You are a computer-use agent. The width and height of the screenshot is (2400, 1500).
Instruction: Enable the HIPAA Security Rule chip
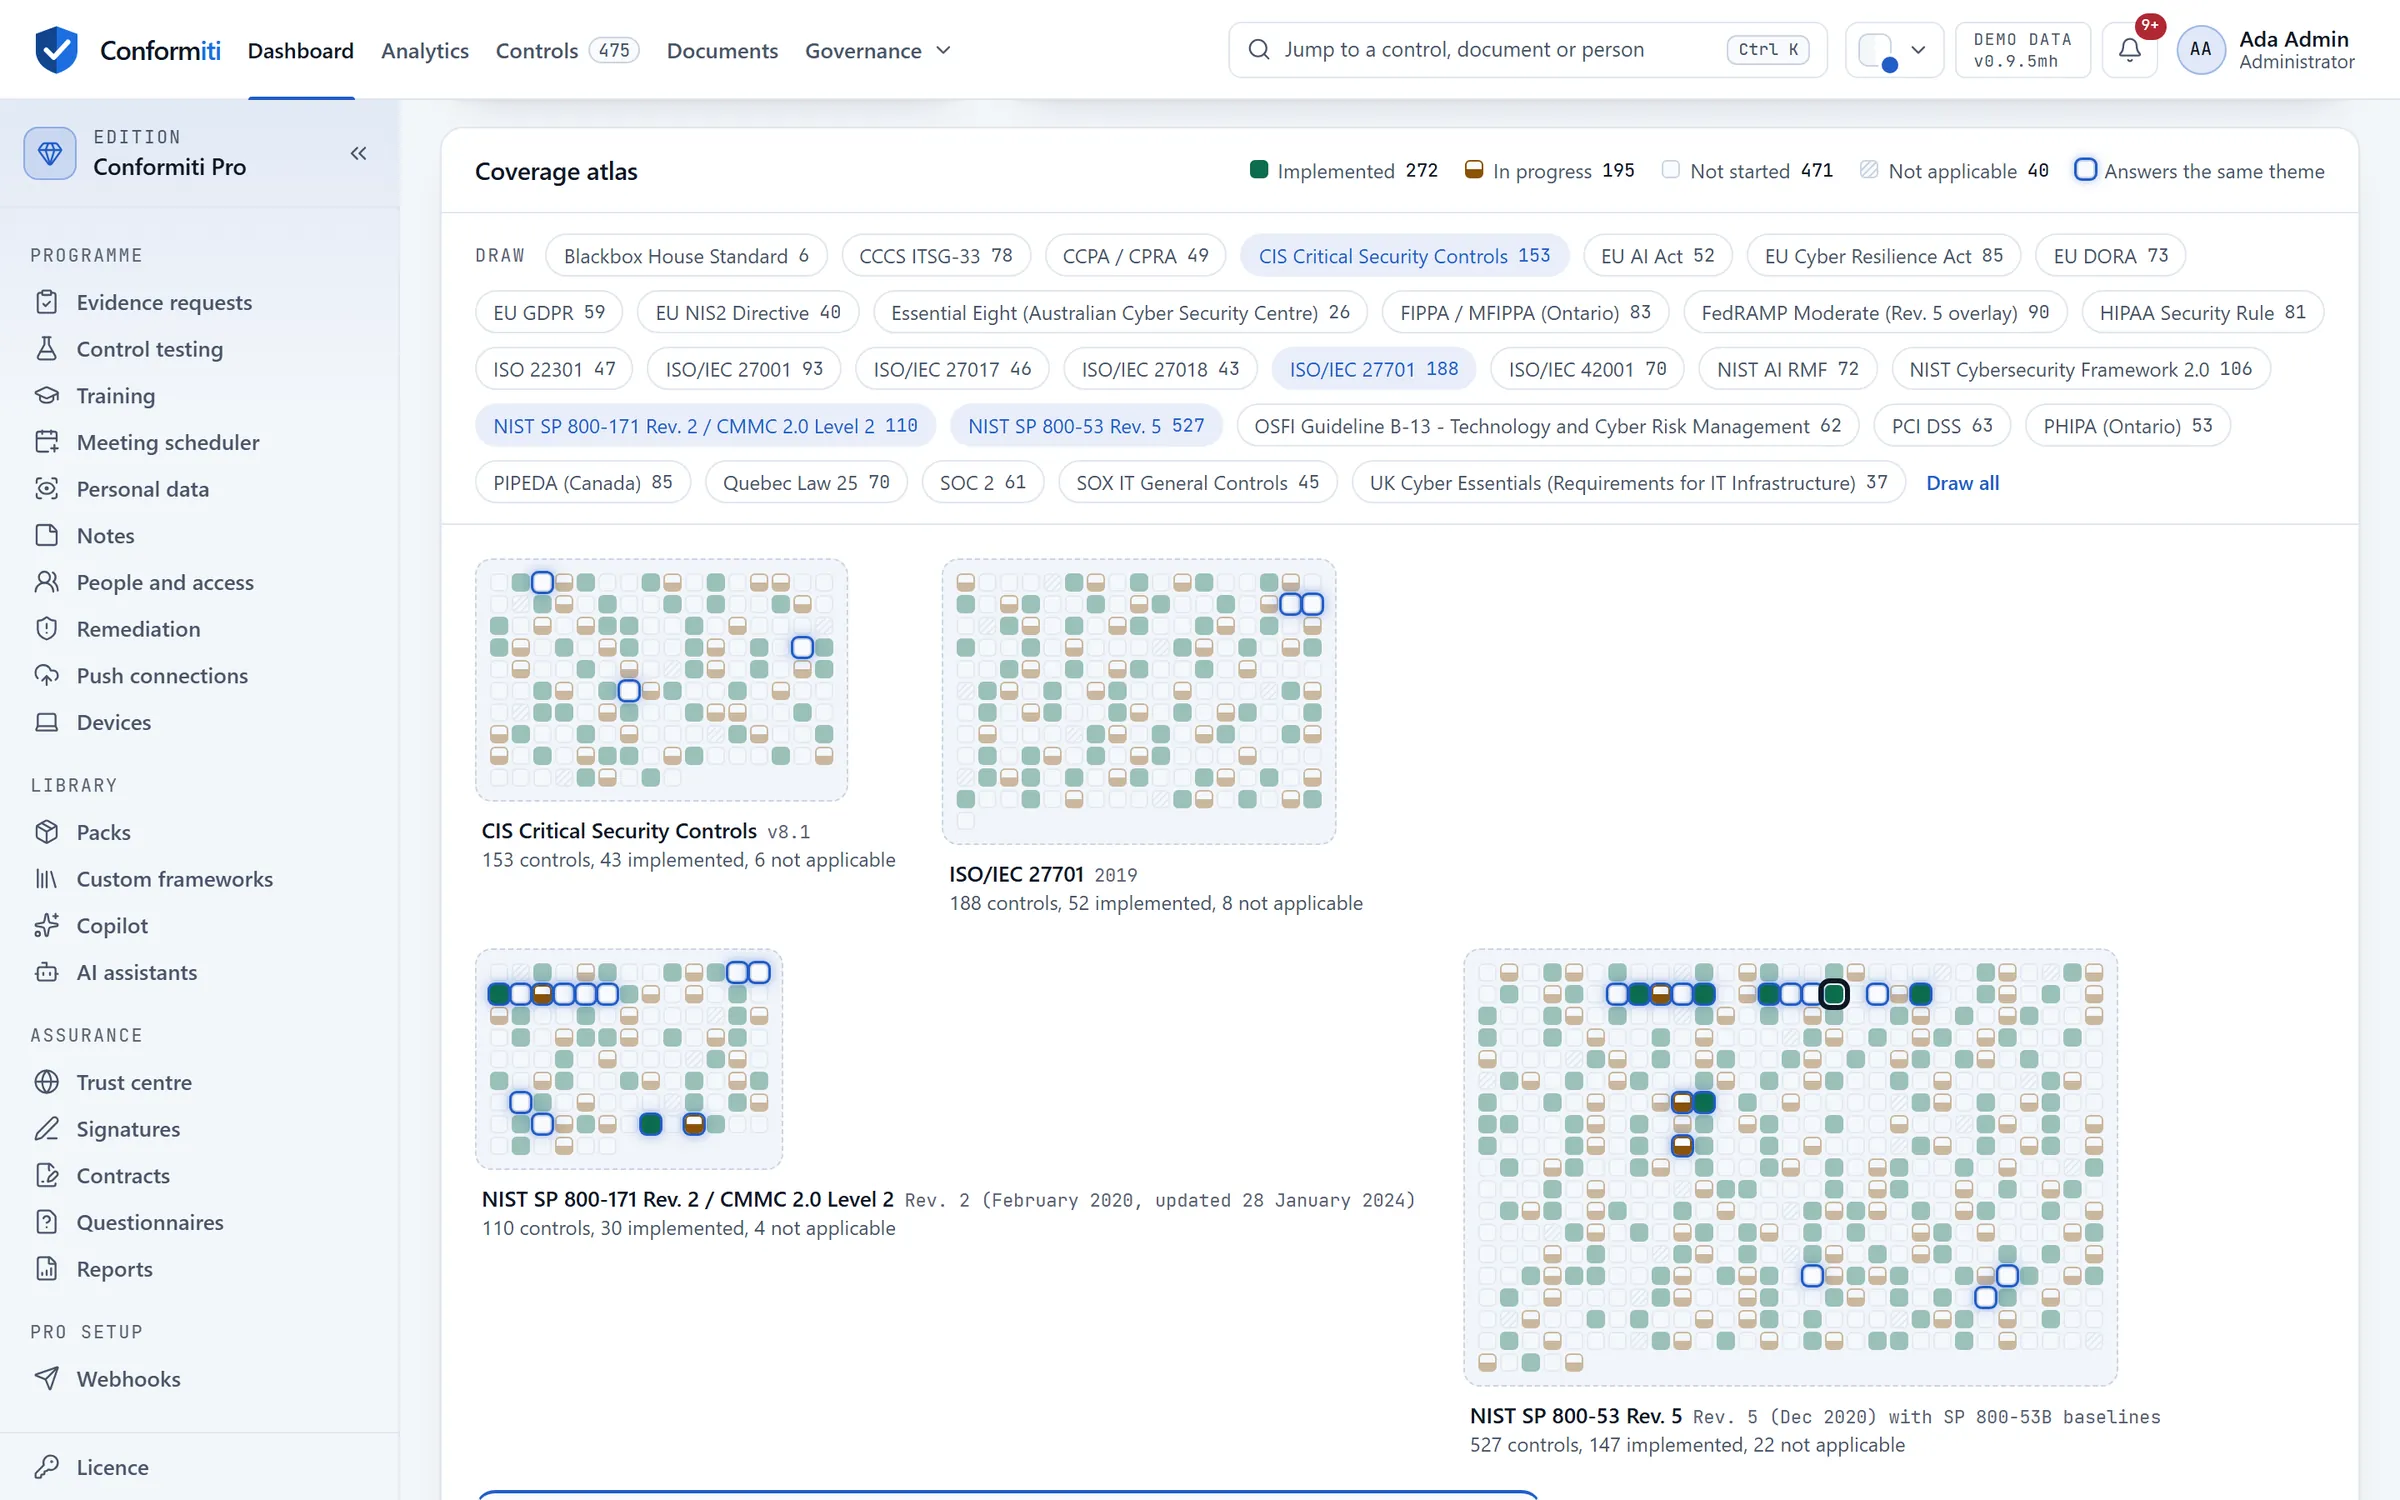coord(2202,313)
